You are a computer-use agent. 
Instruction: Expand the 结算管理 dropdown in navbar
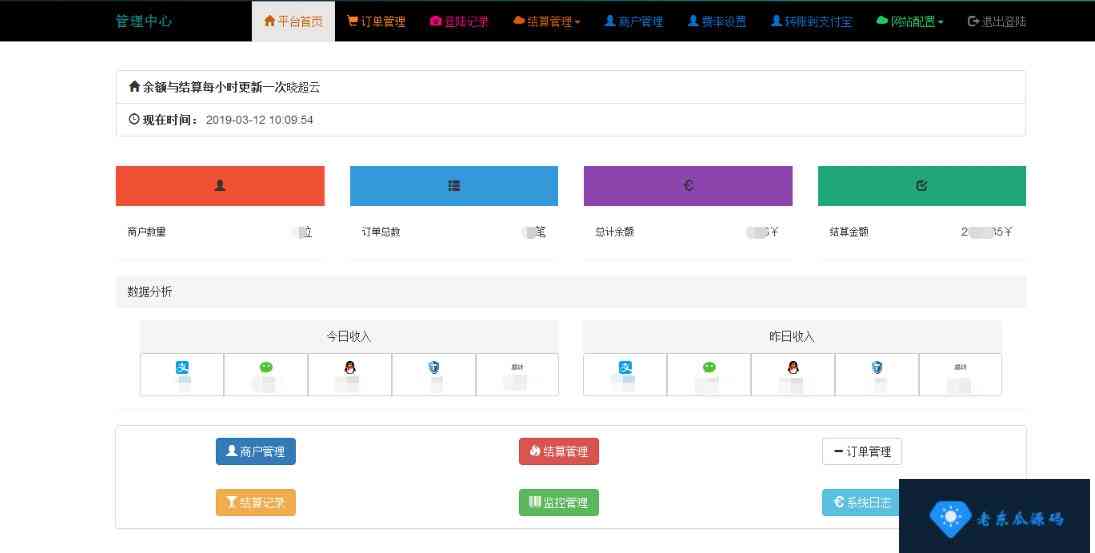pos(546,21)
